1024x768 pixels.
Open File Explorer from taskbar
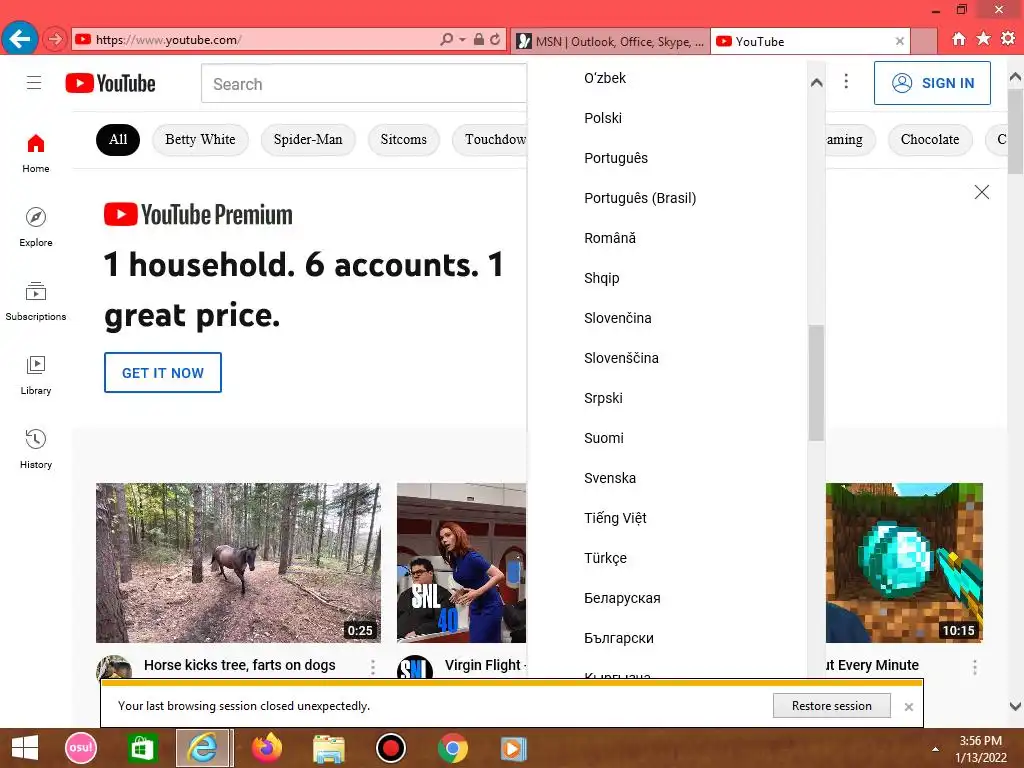point(328,748)
